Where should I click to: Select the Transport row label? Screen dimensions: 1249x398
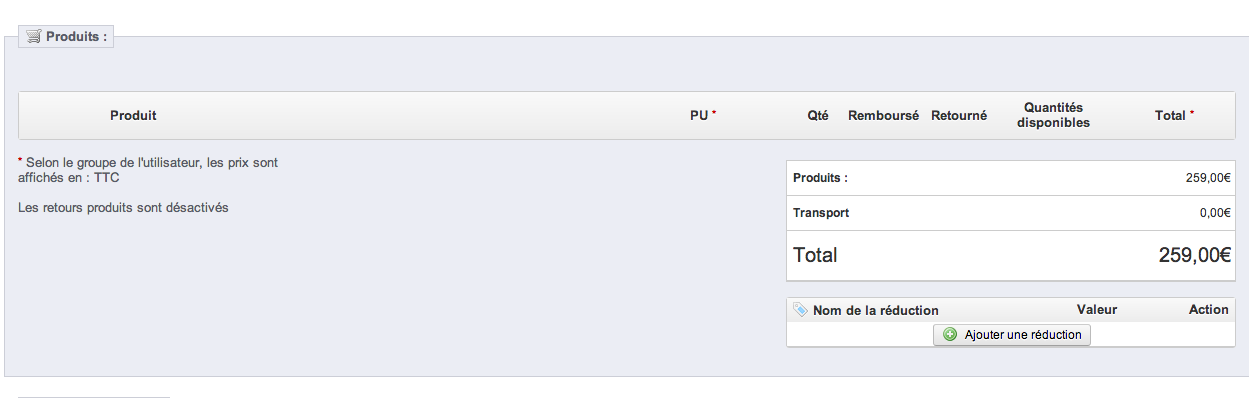pos(821,213)
